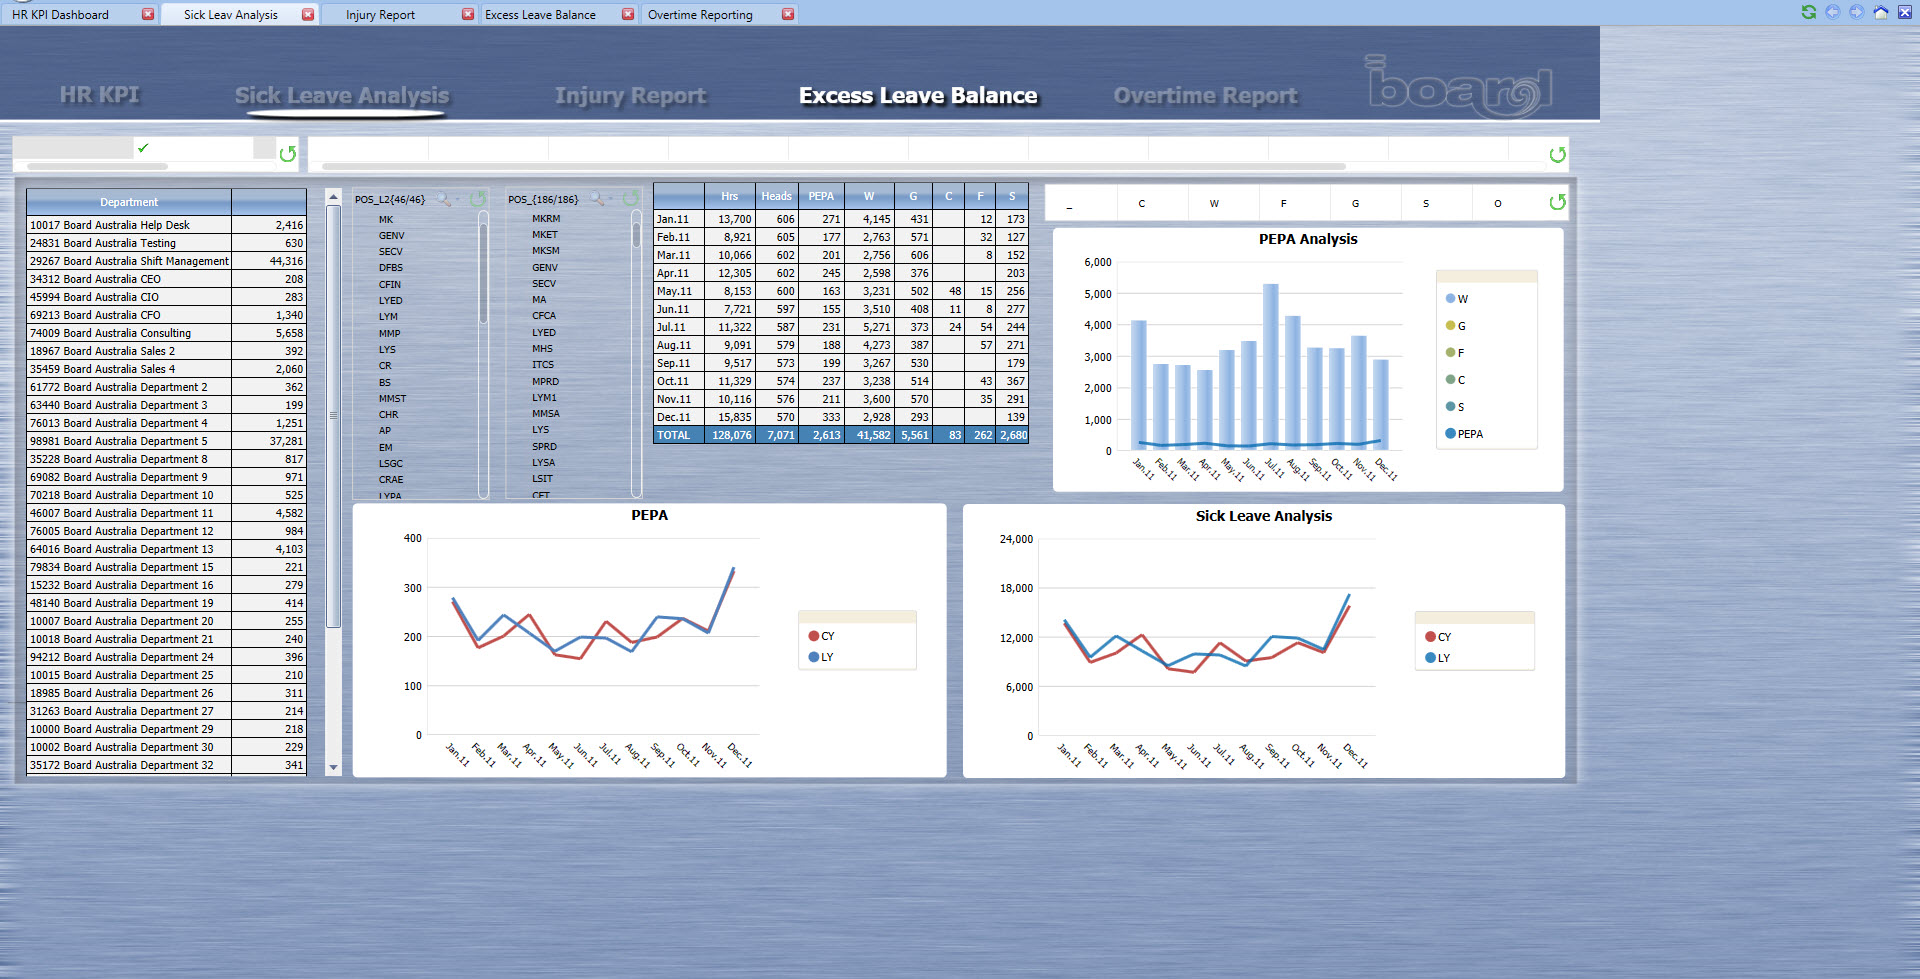This screenshot has height=979, width=1920.
Task: Close the Injury Report tab
Action: tap(468, 14)
